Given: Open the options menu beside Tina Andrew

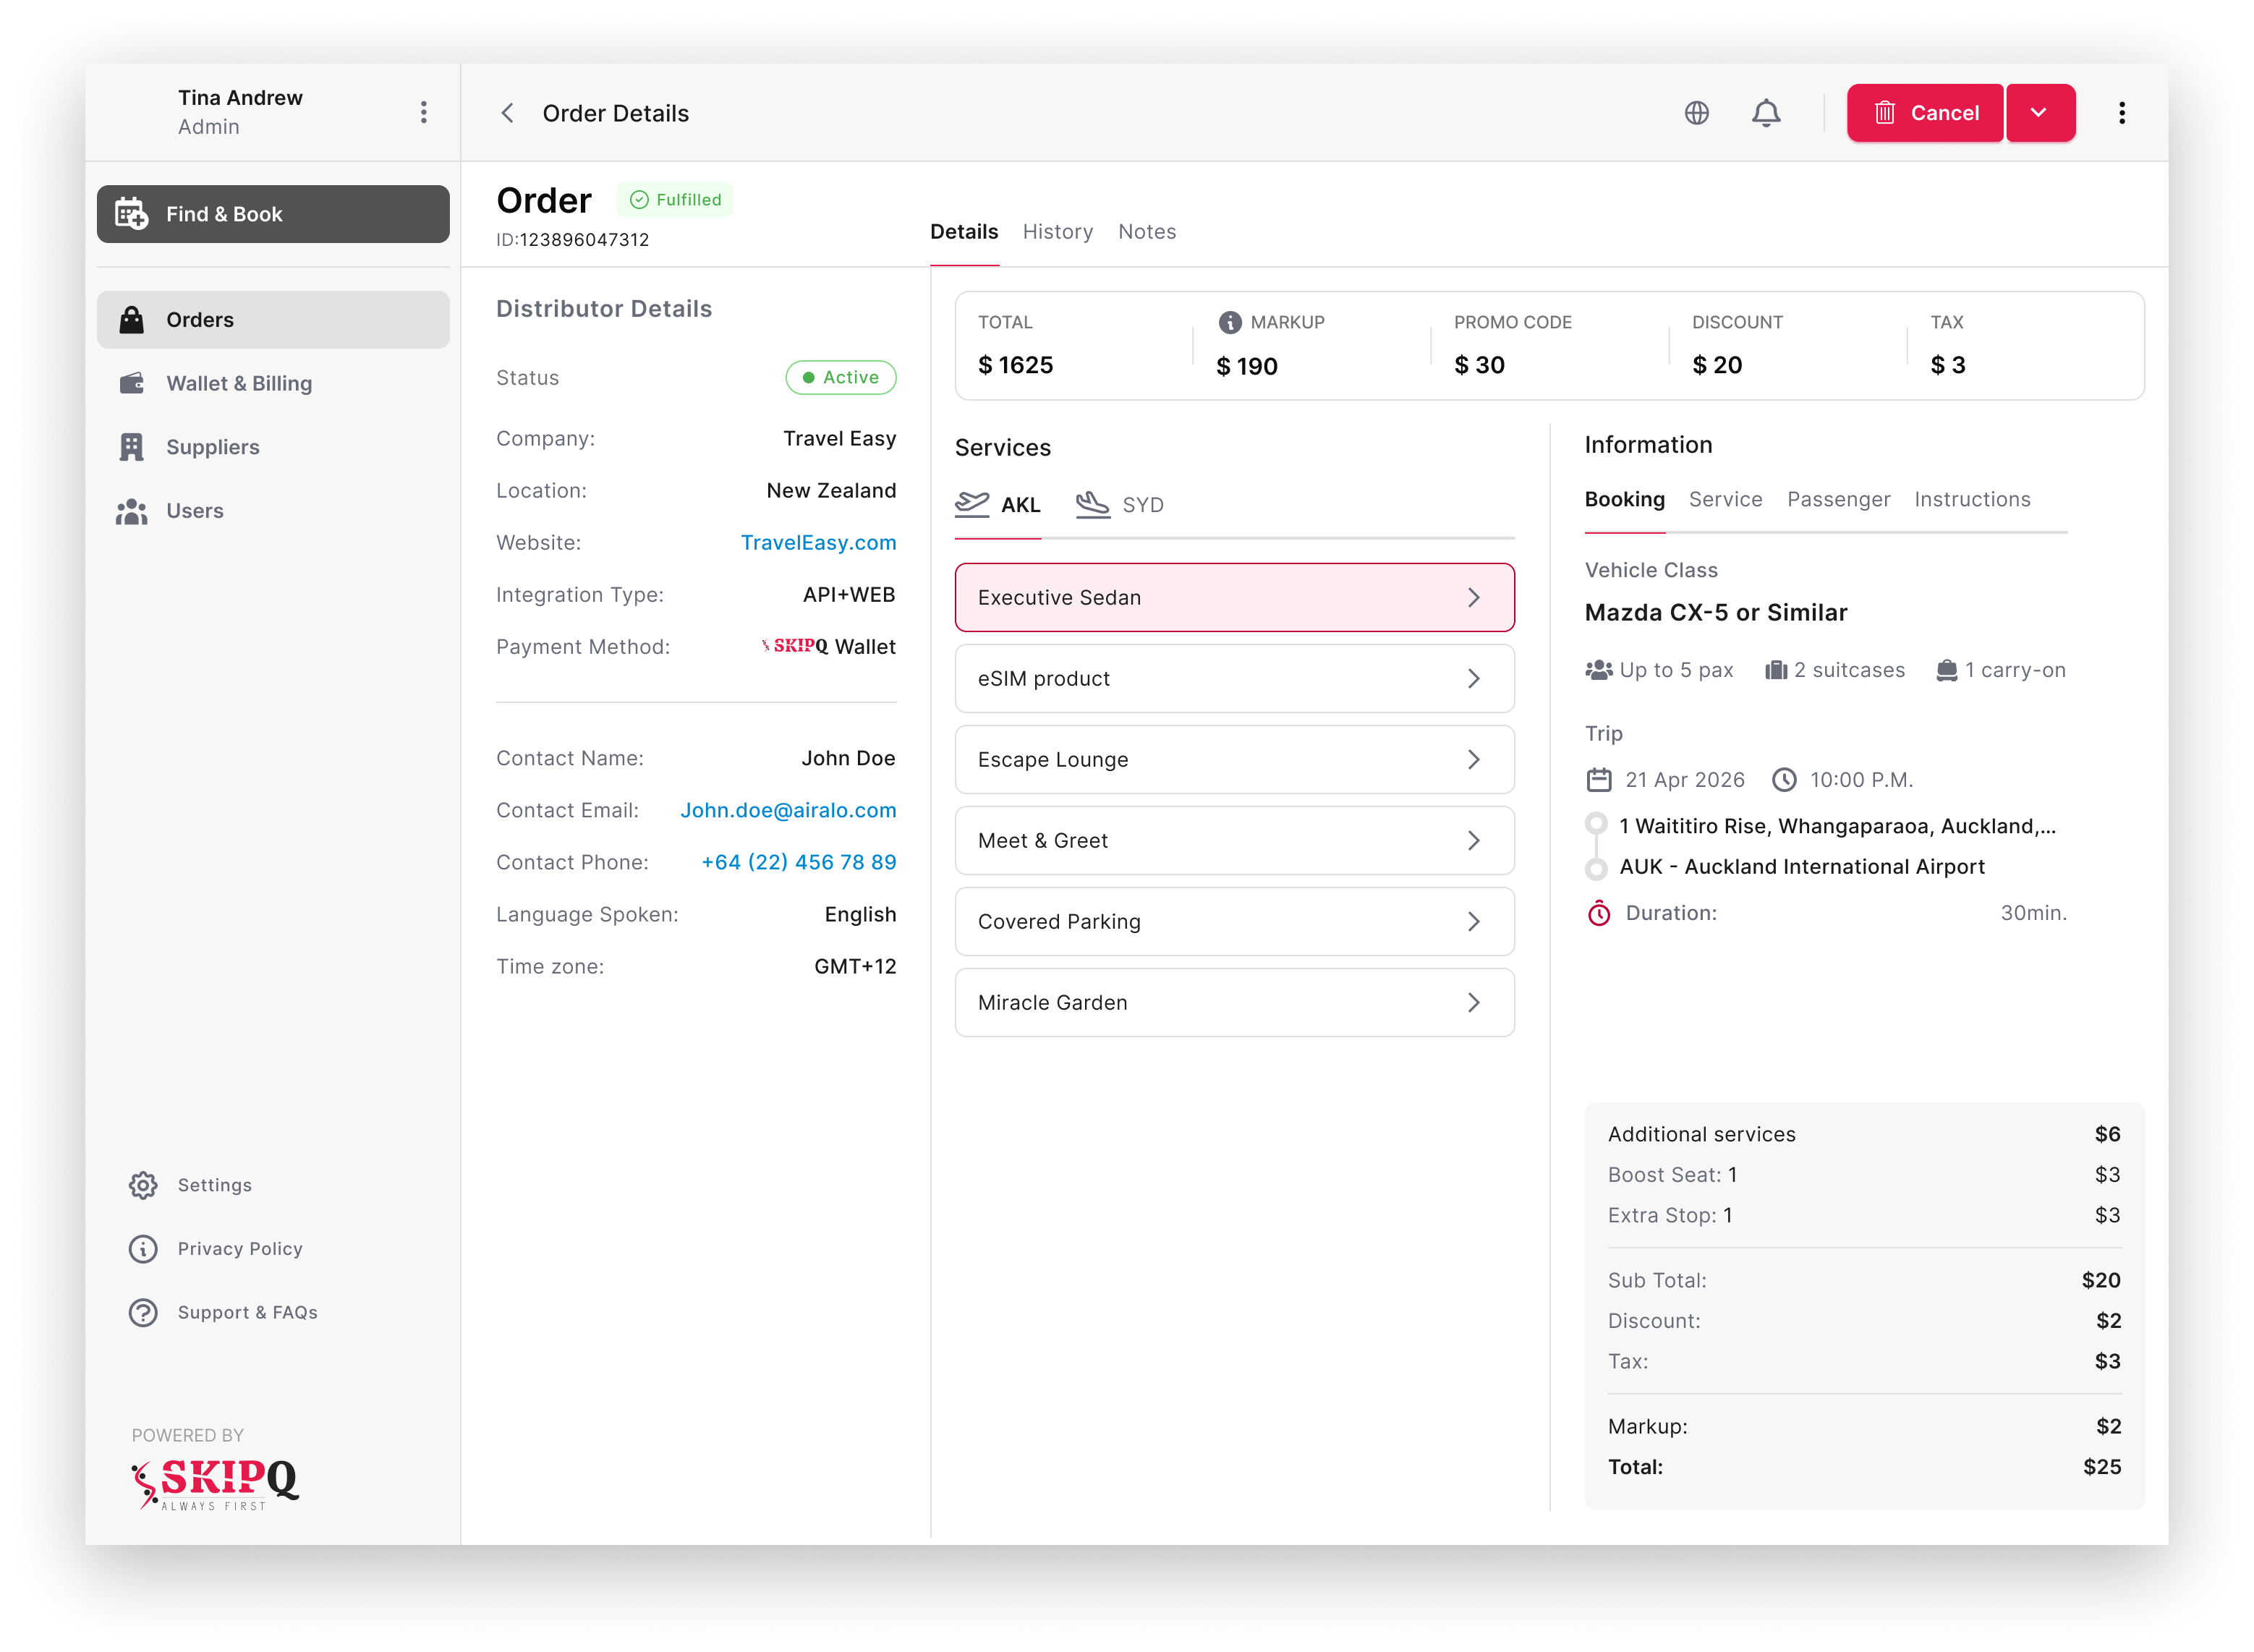Looking at the screenshot, I should [424, 112].
